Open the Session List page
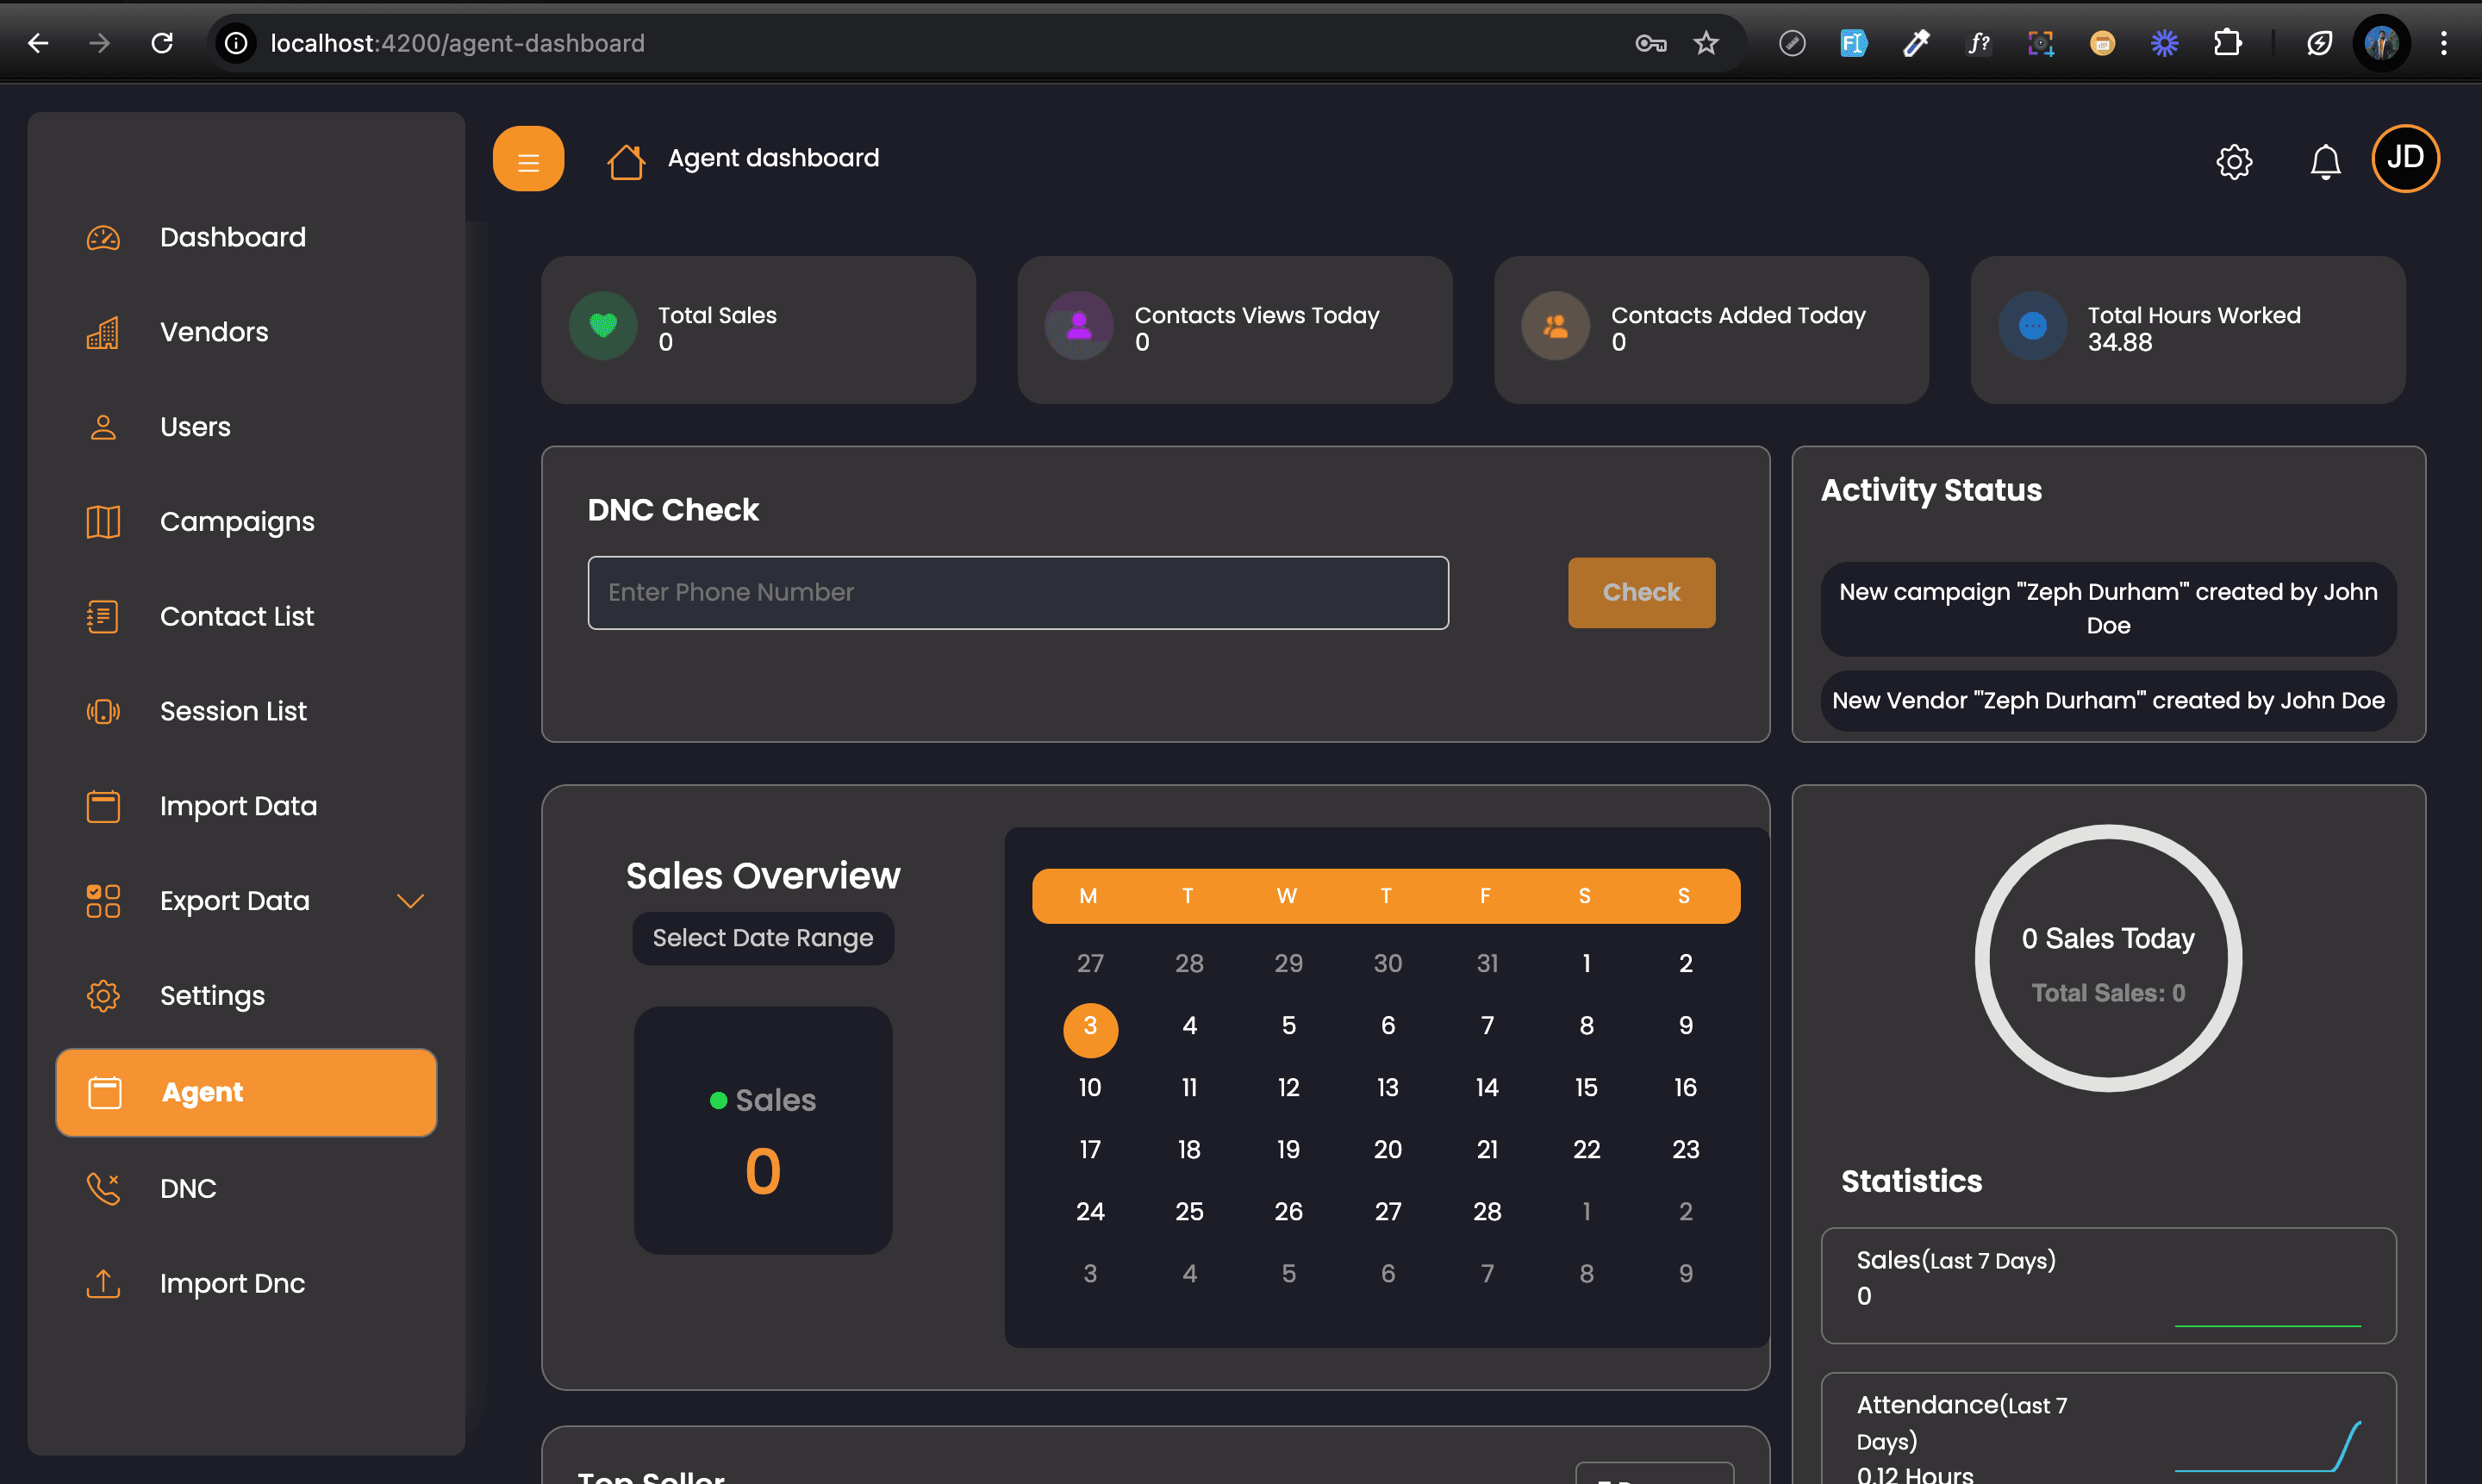This screenshot has width=2482, height=1484. (x=233, y=711)
